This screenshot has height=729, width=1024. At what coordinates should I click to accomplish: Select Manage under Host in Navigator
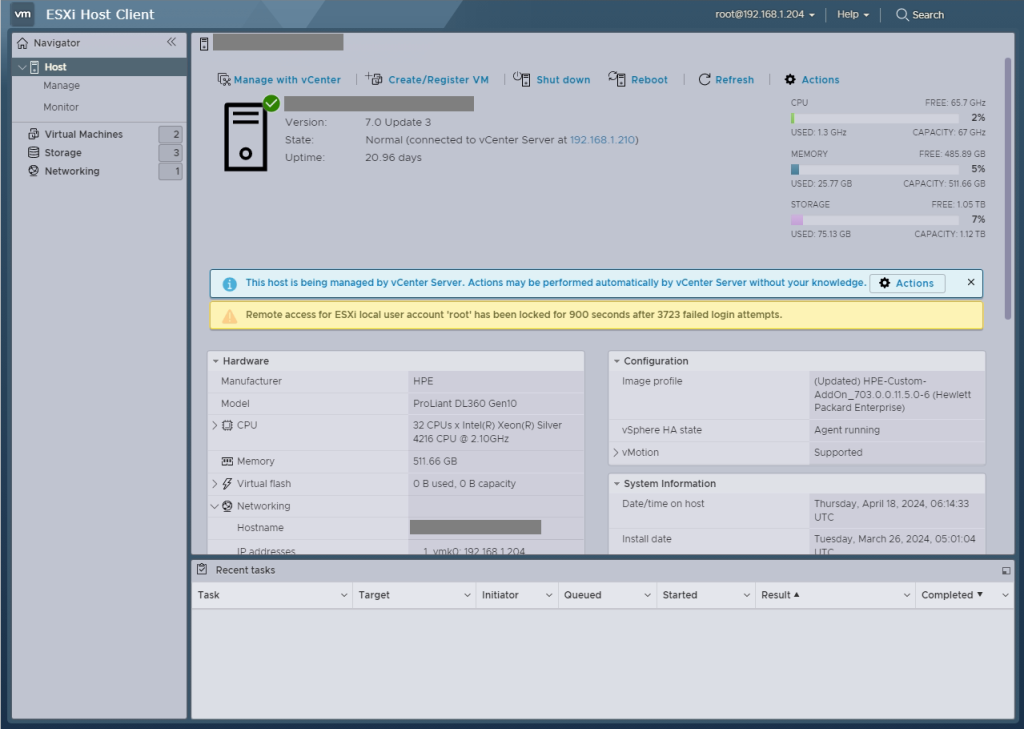coord(61,86)
